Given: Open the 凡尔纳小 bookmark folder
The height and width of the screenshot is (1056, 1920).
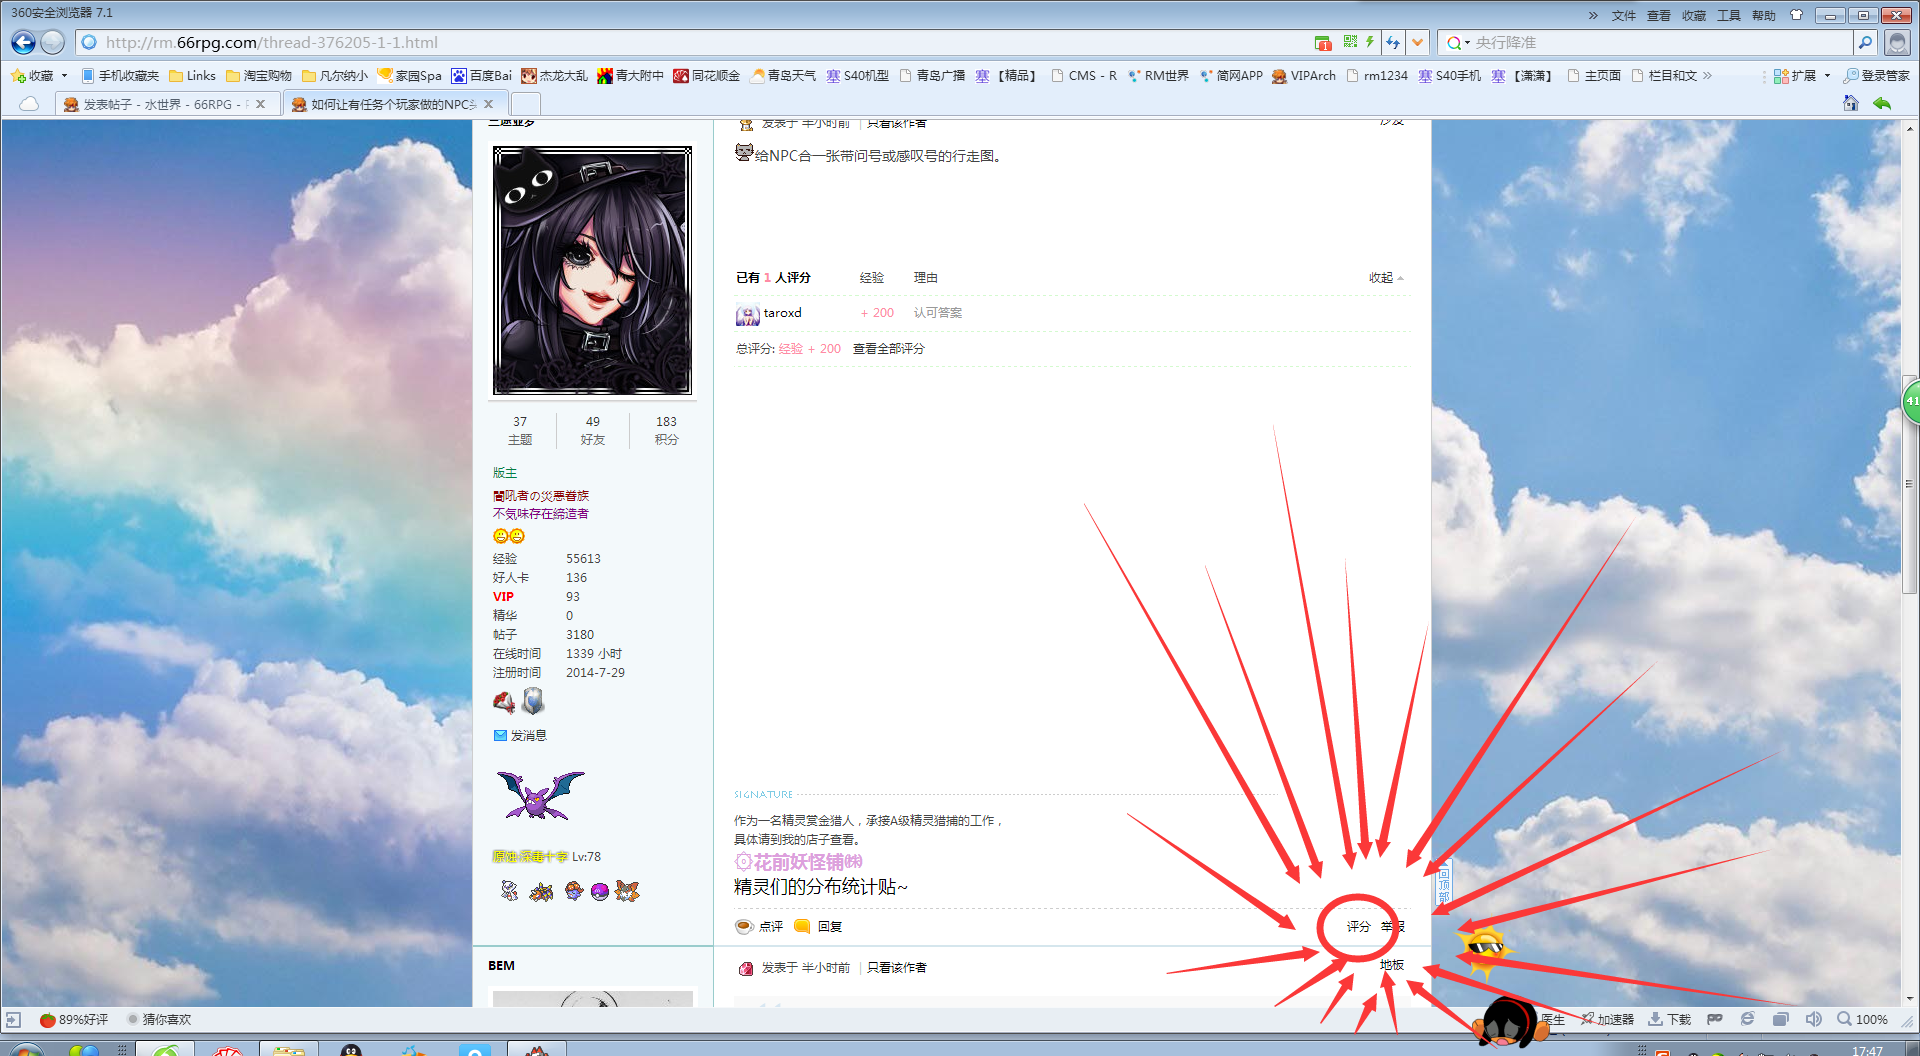Looking at the screenshot, I should coord(335,76).
